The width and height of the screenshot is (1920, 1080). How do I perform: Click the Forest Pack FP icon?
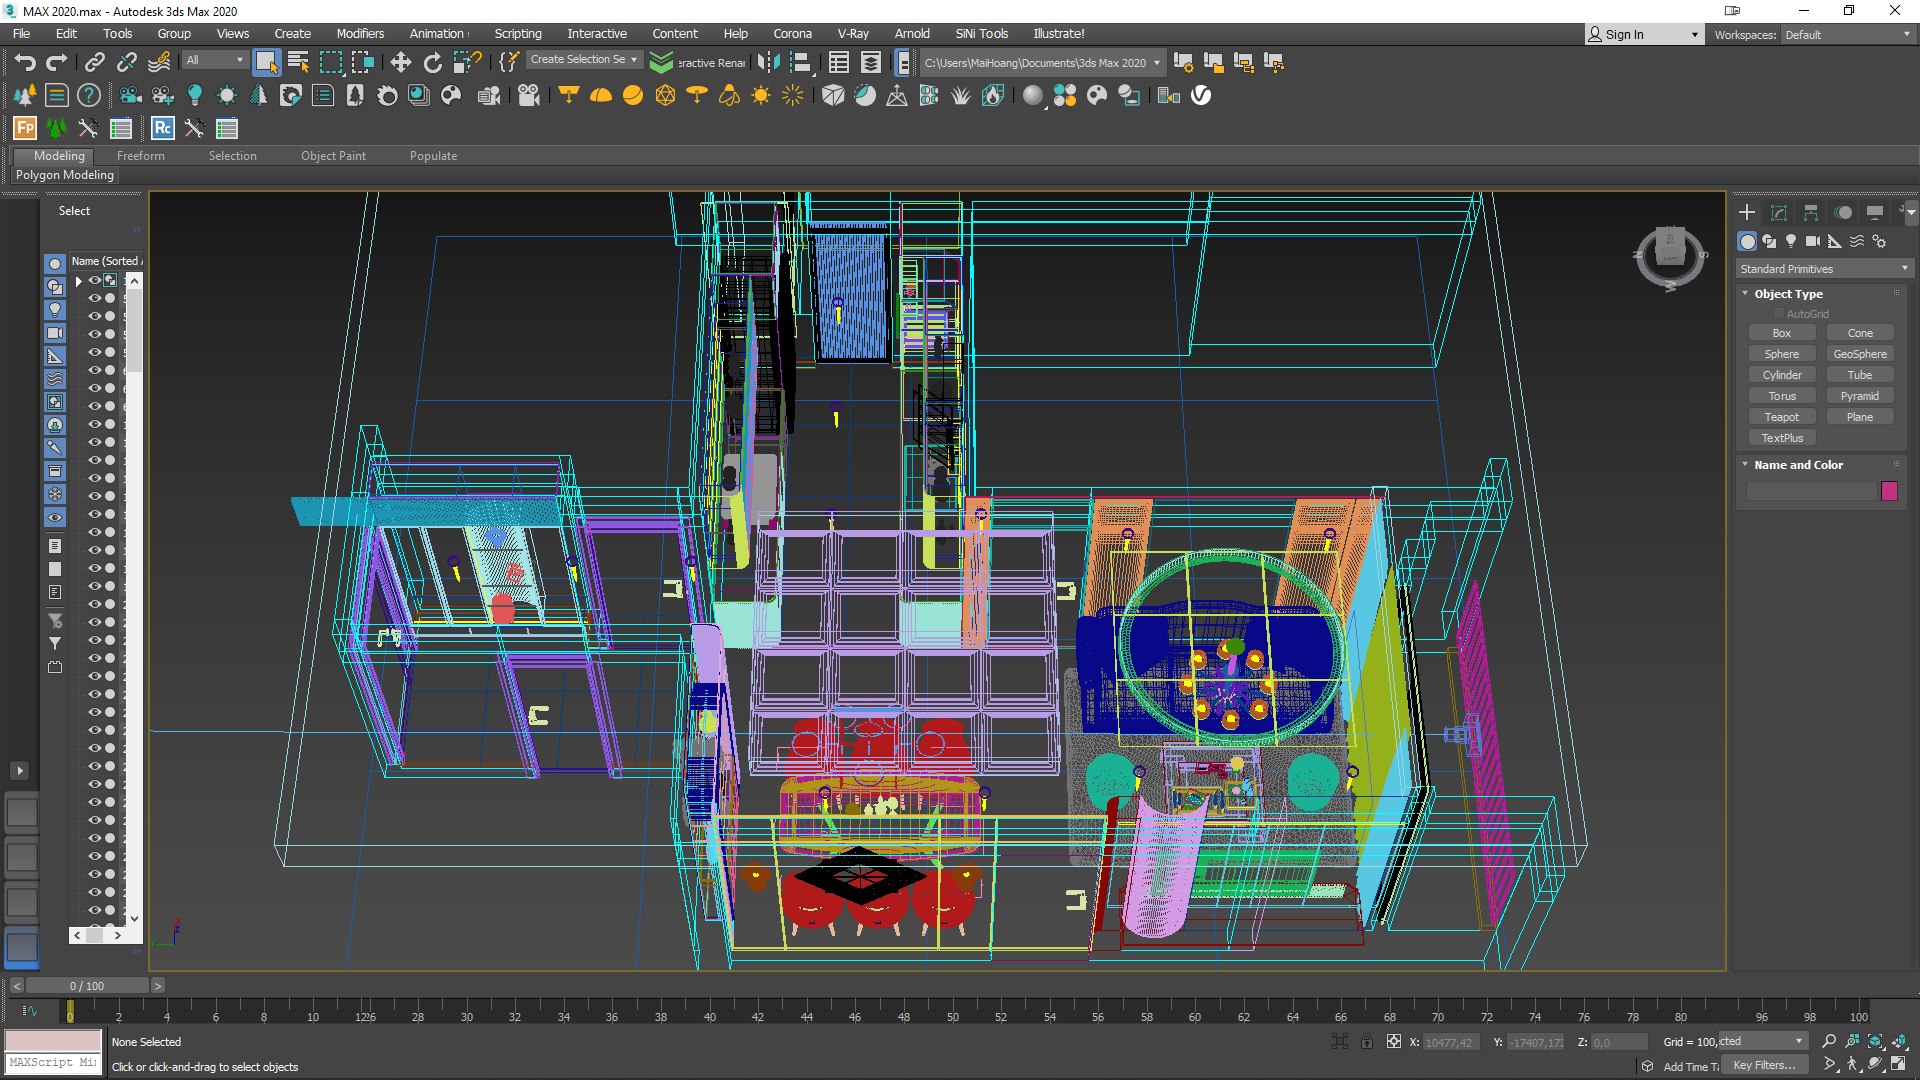click(25, 128)
